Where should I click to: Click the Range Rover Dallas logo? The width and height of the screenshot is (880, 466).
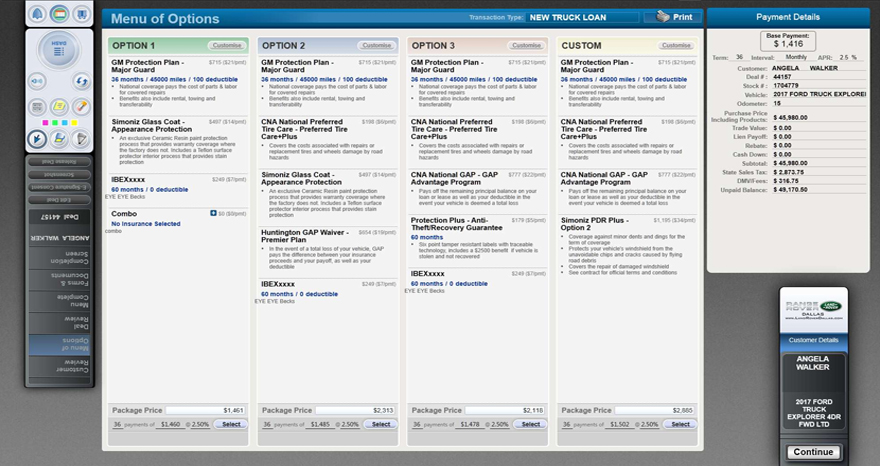coord(814,310)
